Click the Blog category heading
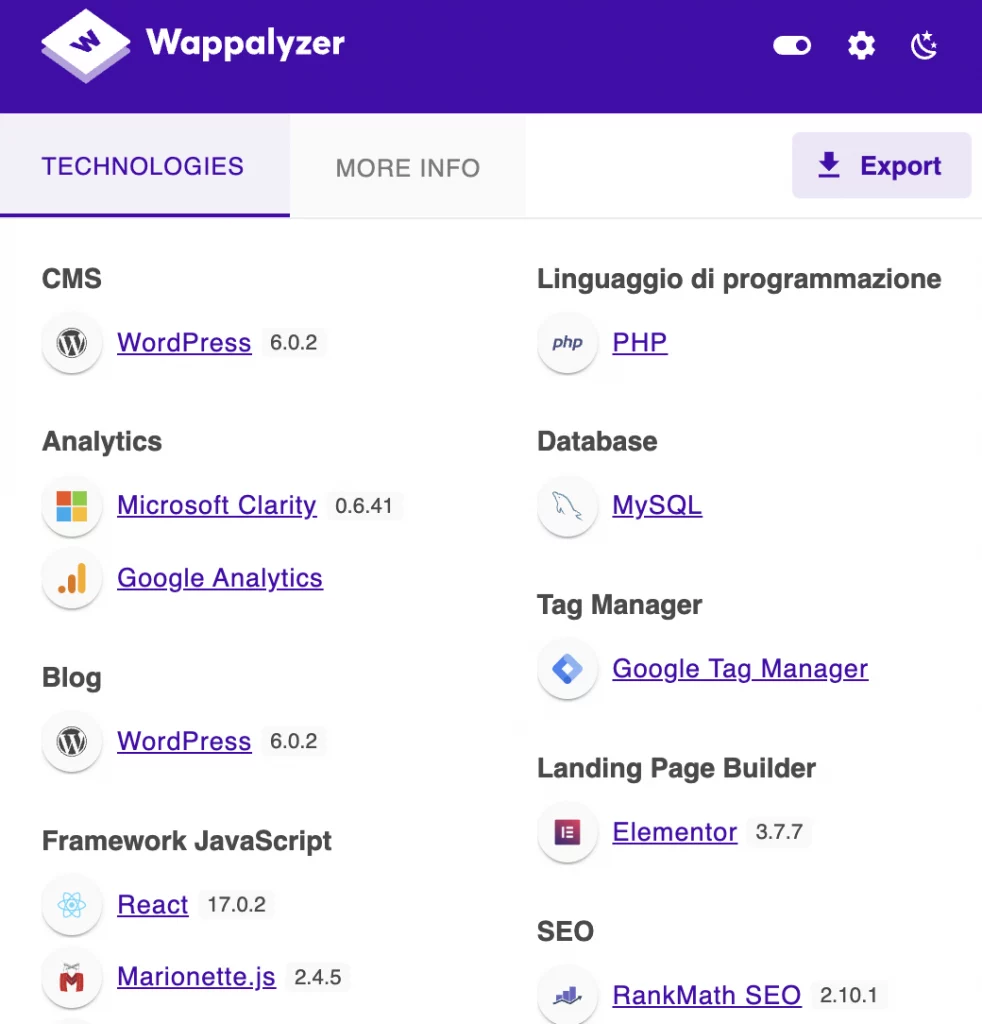The image size is (982, 1024). tap(72, 678)
